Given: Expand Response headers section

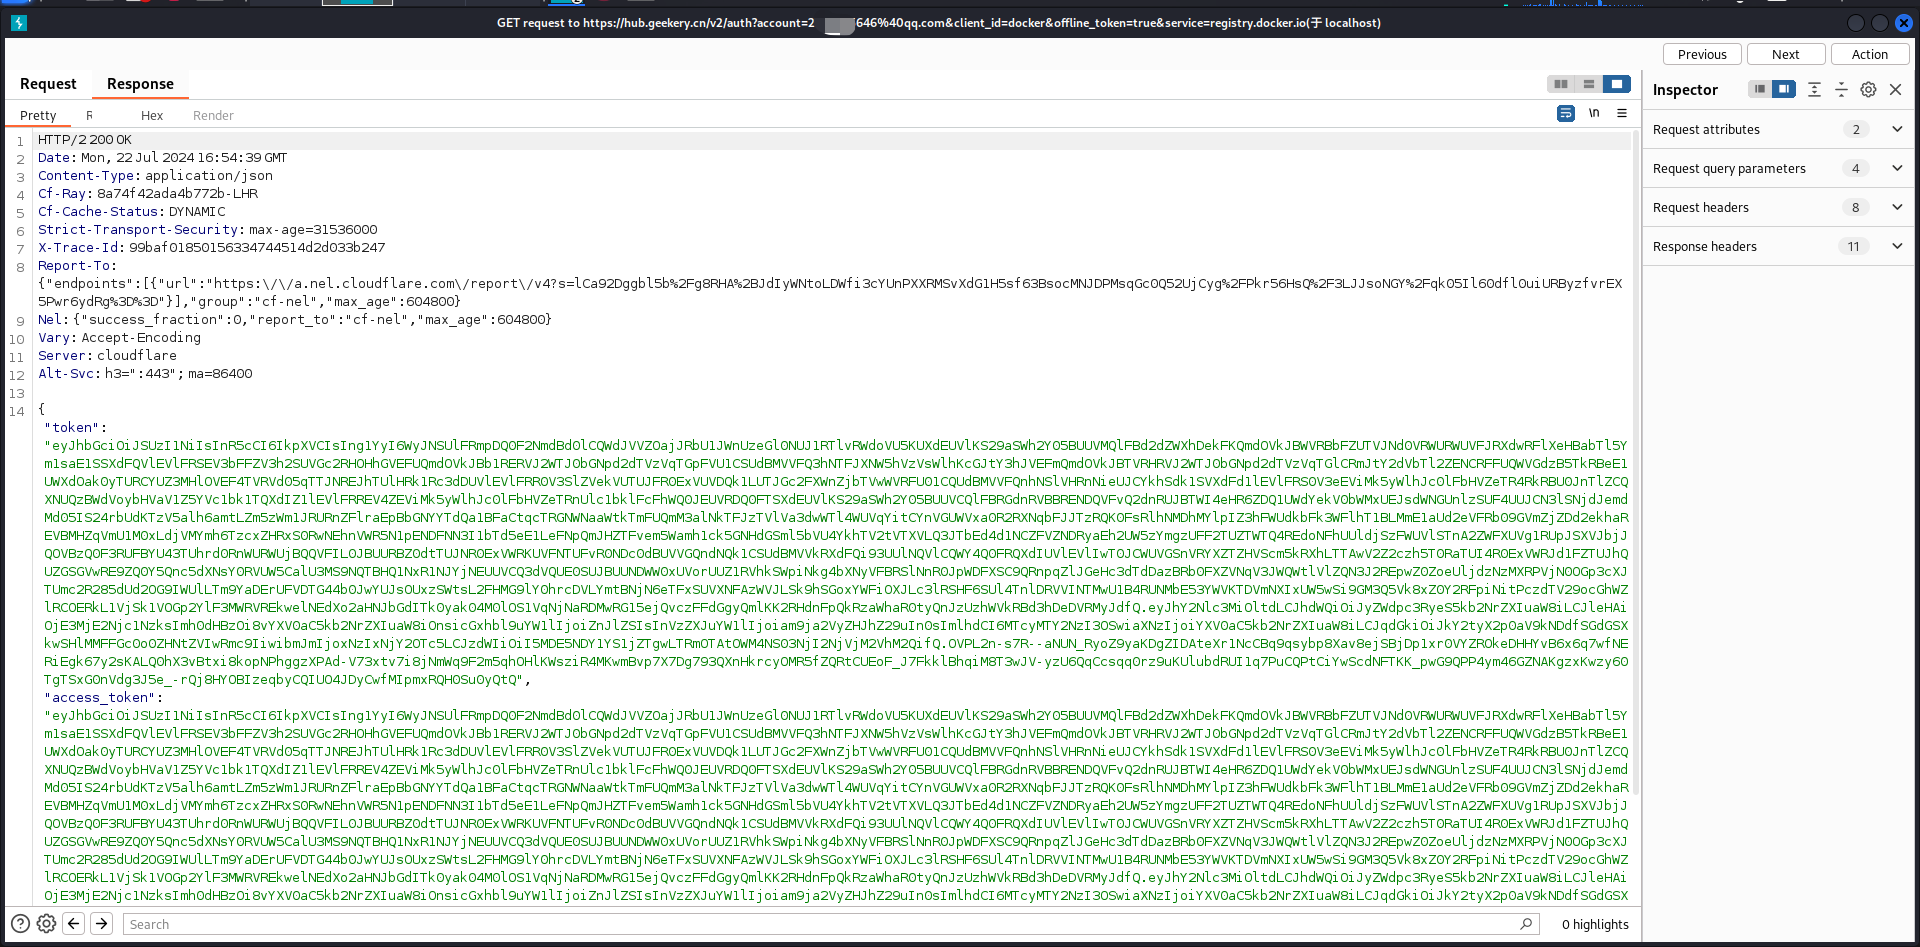Looking at the screenshot, I should point(1897,246).
